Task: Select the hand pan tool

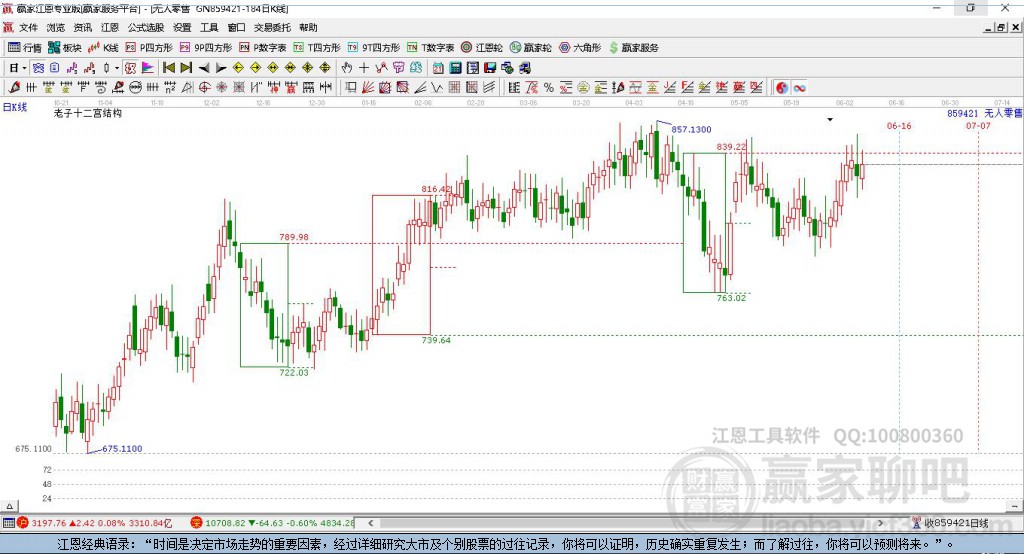Action: (347, 68)
